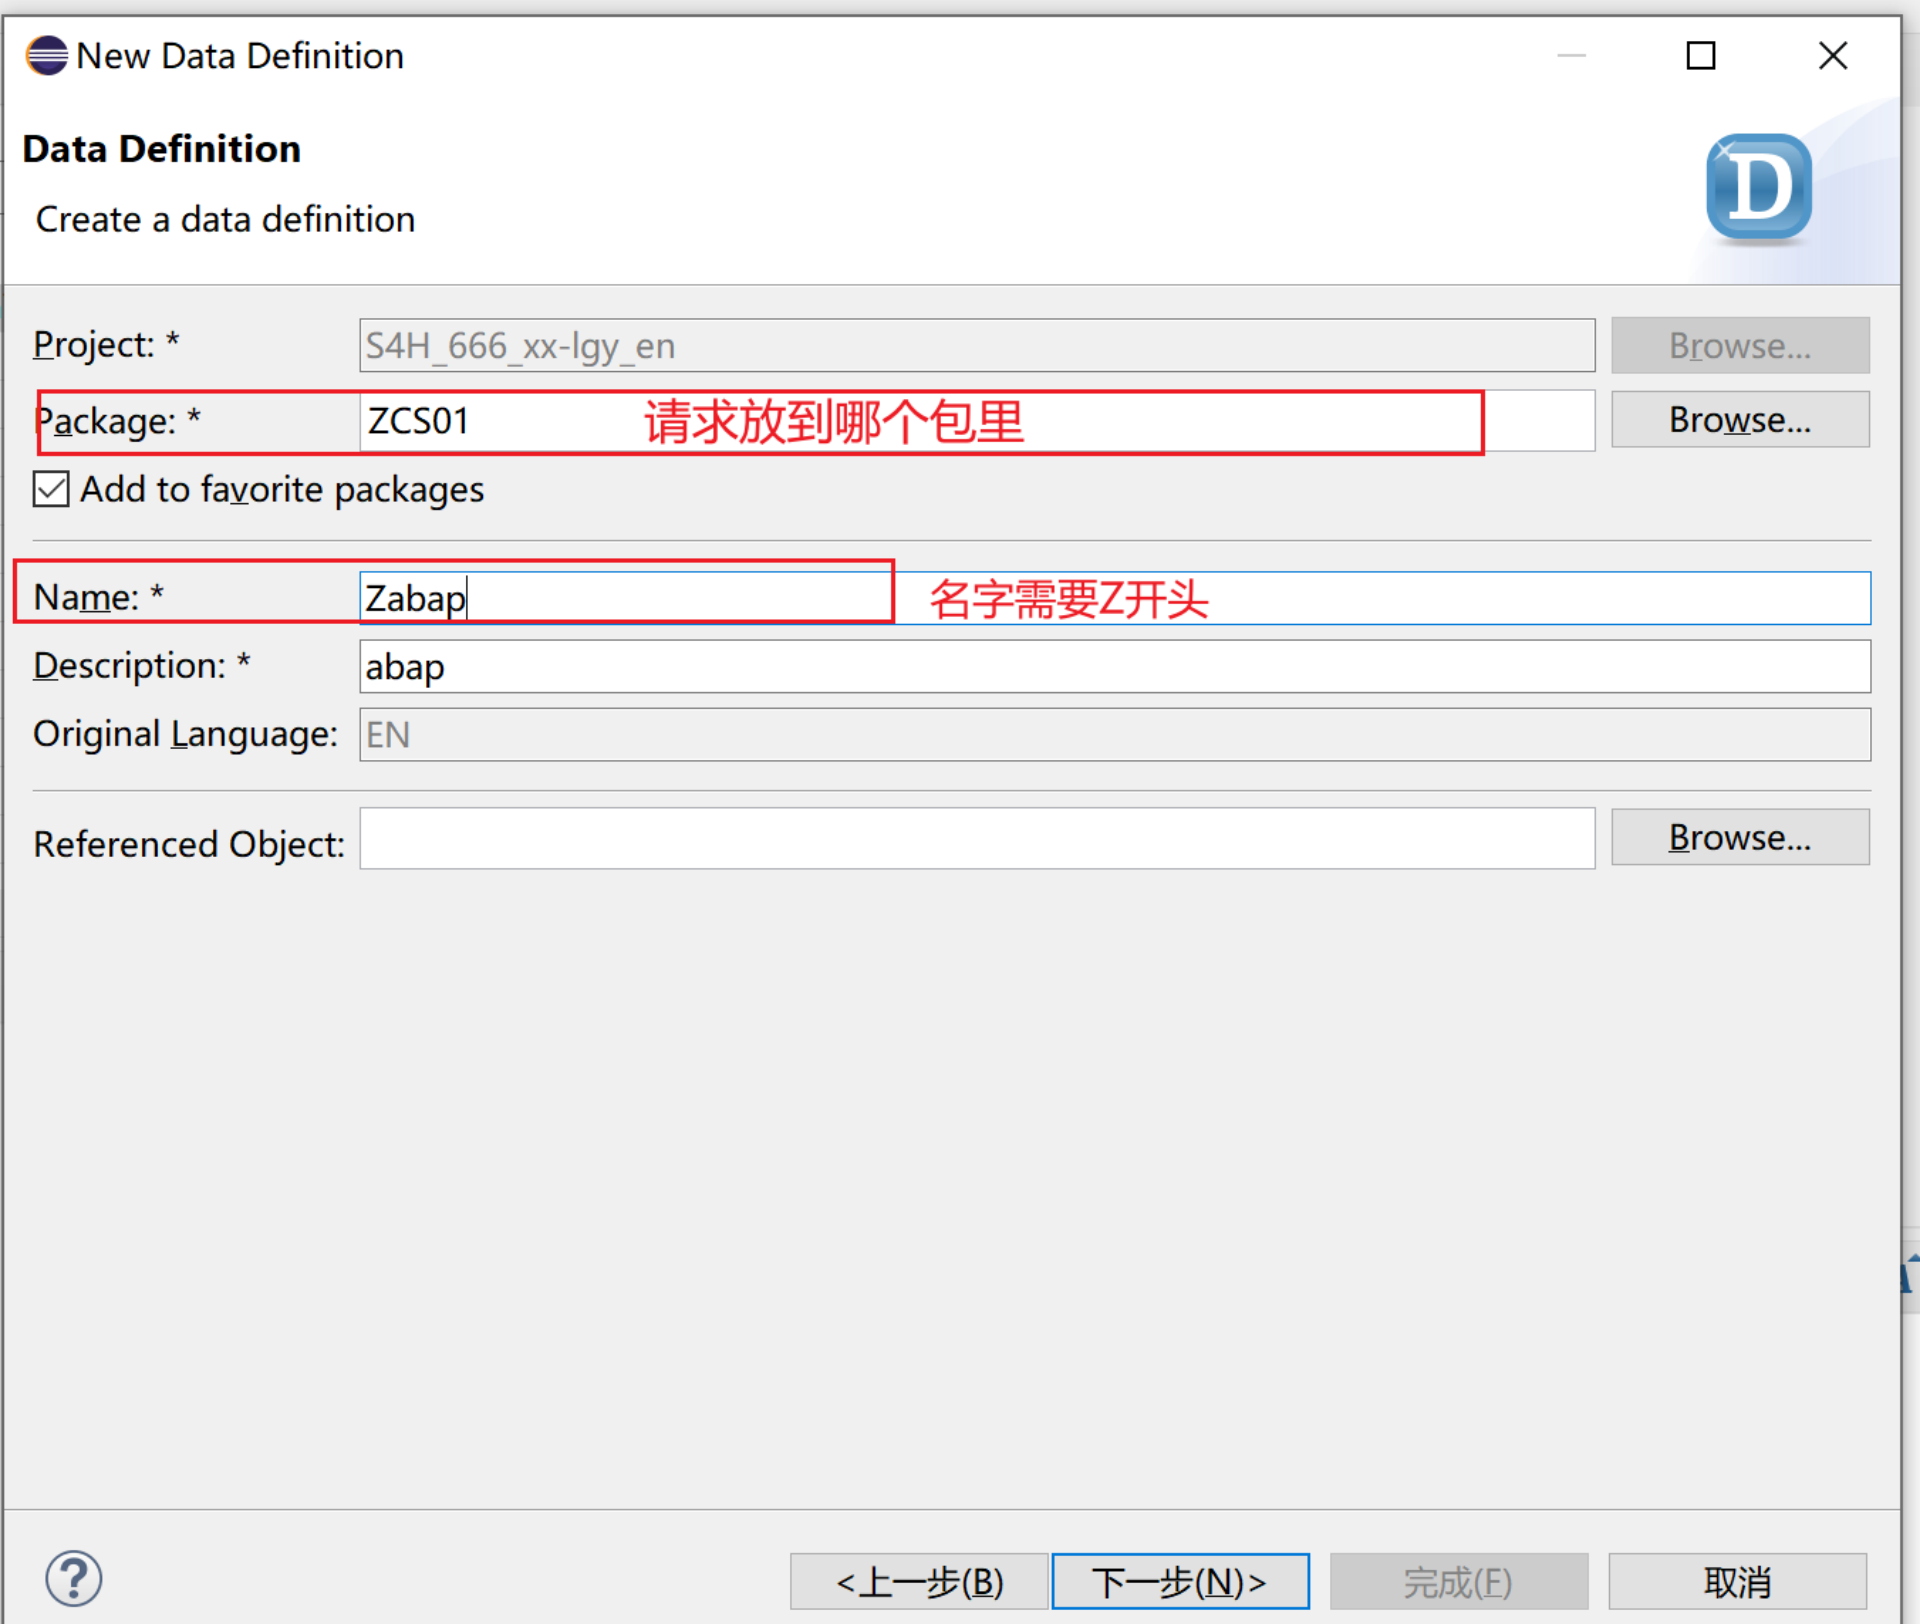Minimize the dialog window

click(1571, 56)
